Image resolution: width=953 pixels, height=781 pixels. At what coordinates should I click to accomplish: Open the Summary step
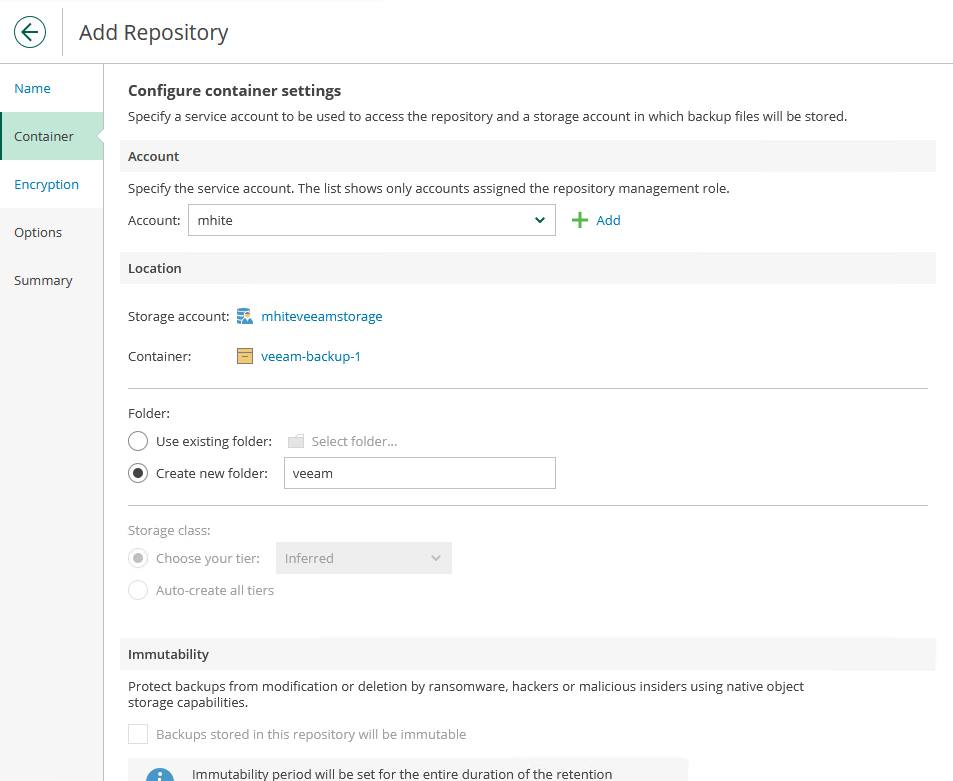[43, 280]
